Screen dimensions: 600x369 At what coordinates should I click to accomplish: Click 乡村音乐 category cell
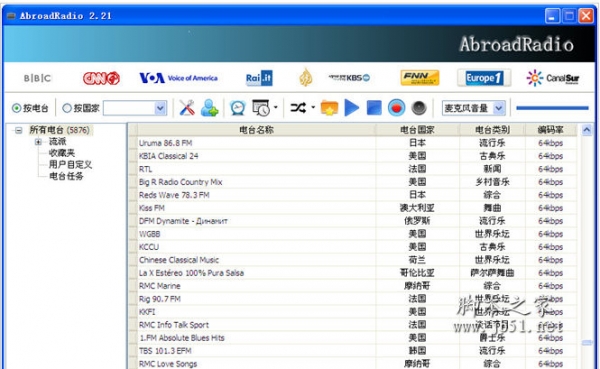[492, 182]
